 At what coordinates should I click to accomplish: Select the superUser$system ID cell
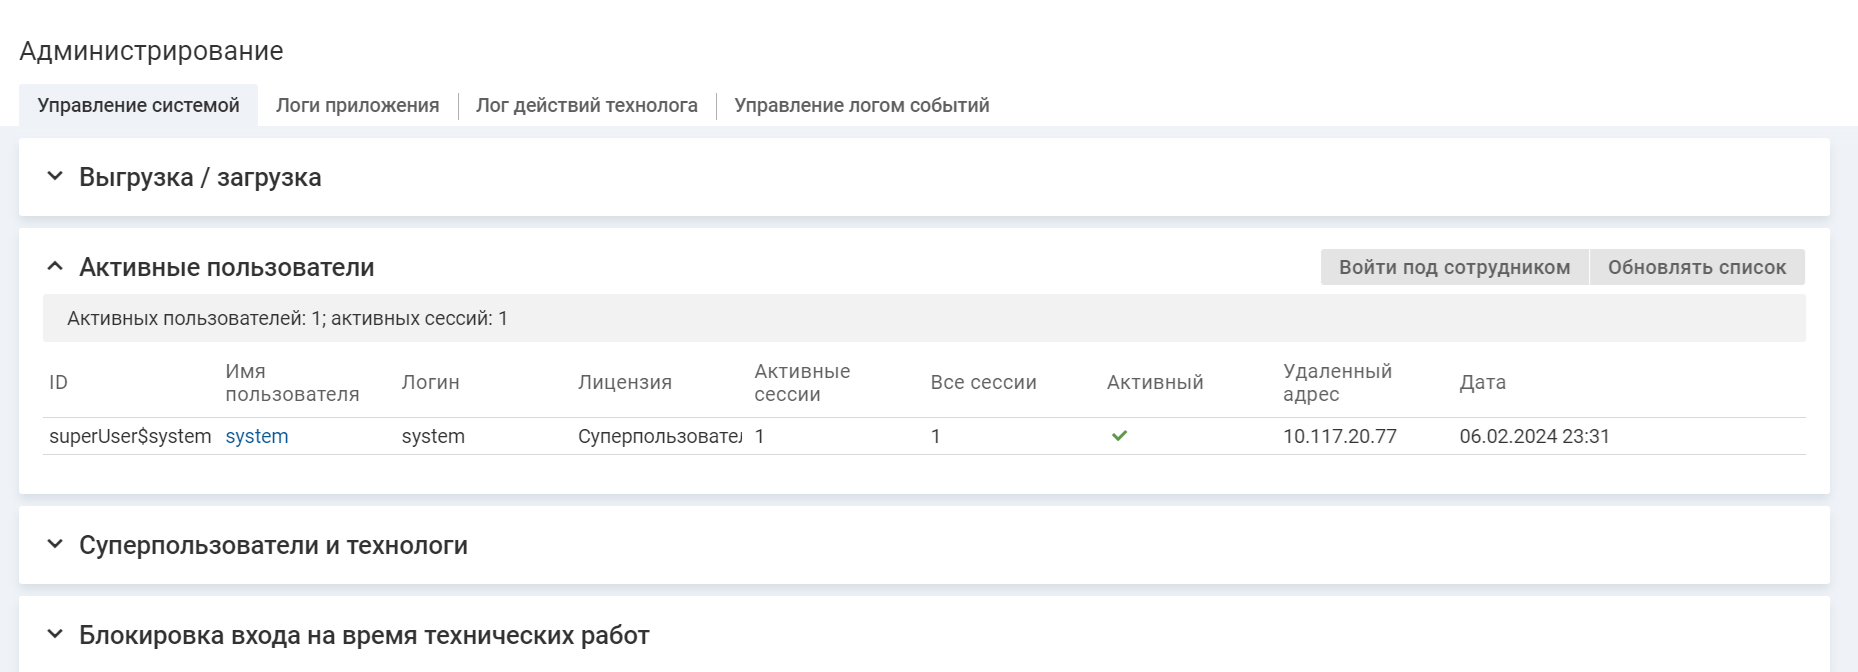(x=130, y=436)
